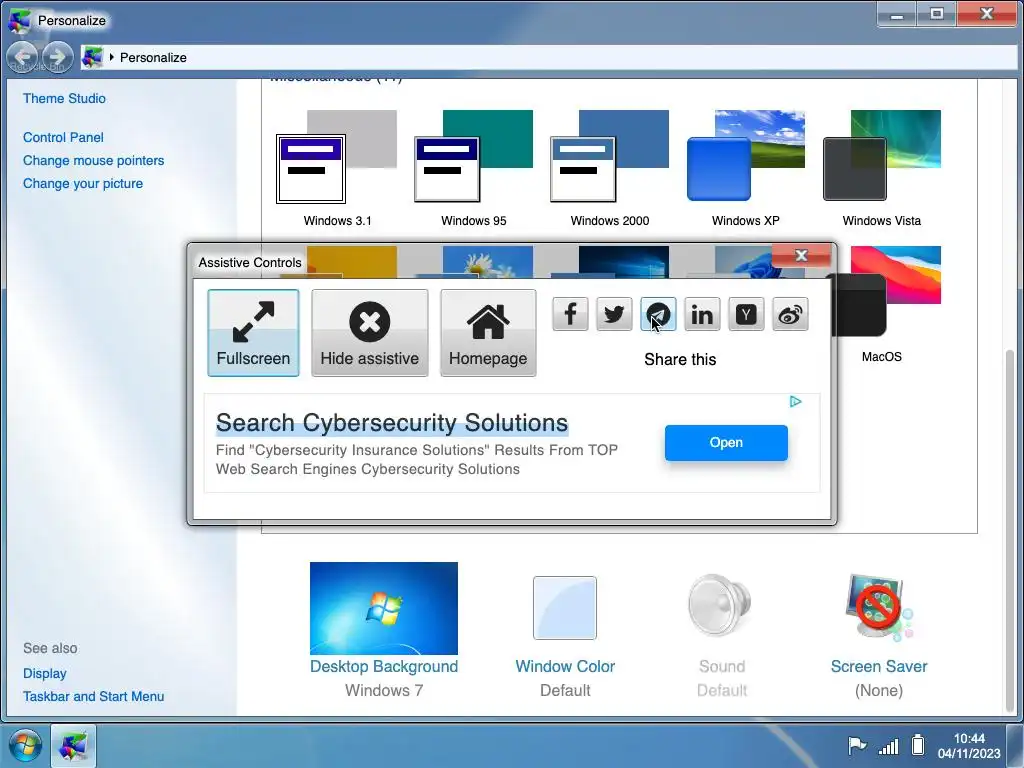Click the Personalize address bar icon

[93, 57]
